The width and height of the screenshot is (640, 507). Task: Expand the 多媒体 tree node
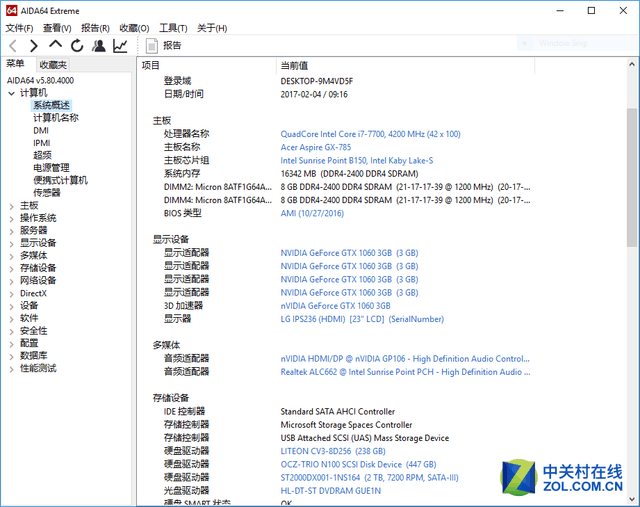pos(11,256)
